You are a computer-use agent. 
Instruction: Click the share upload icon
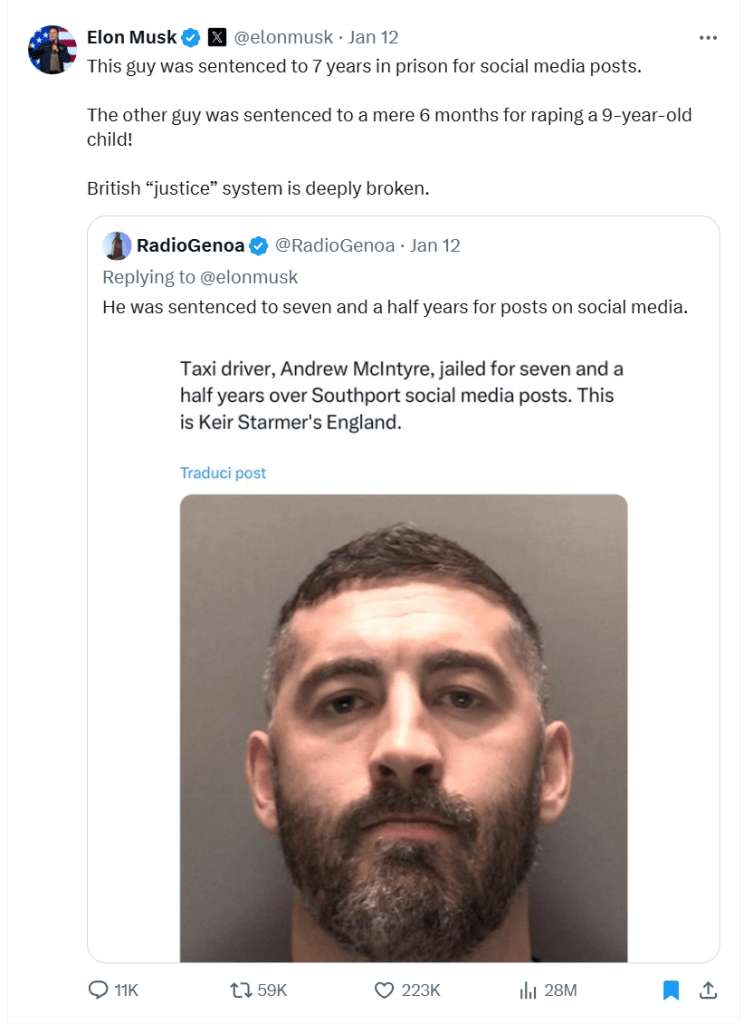(x=708, y=990)
